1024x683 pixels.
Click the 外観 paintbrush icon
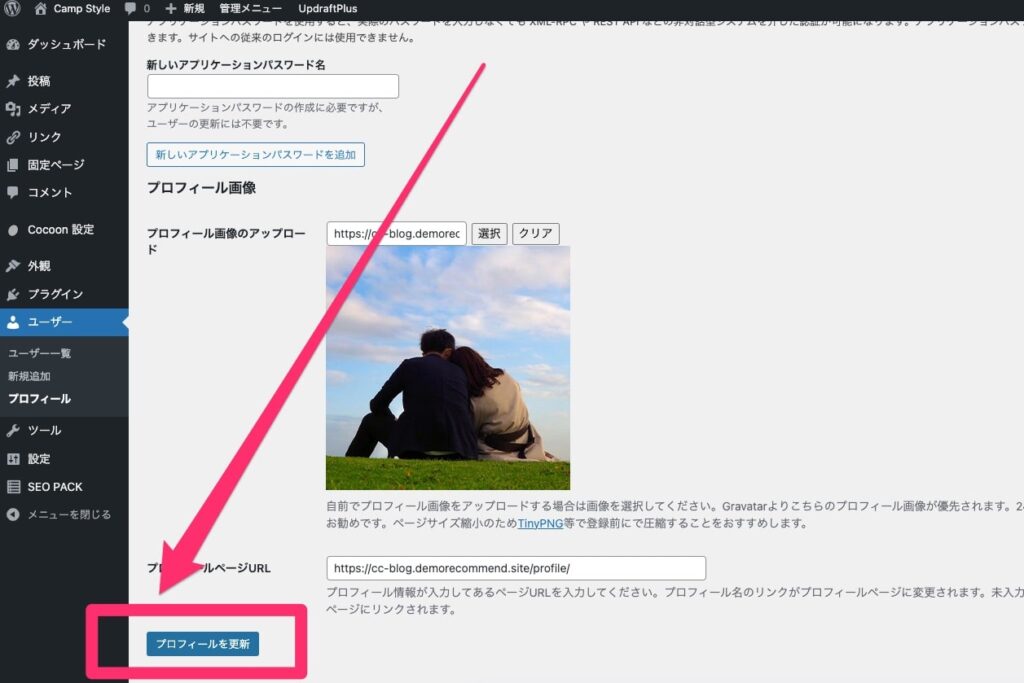13,266
